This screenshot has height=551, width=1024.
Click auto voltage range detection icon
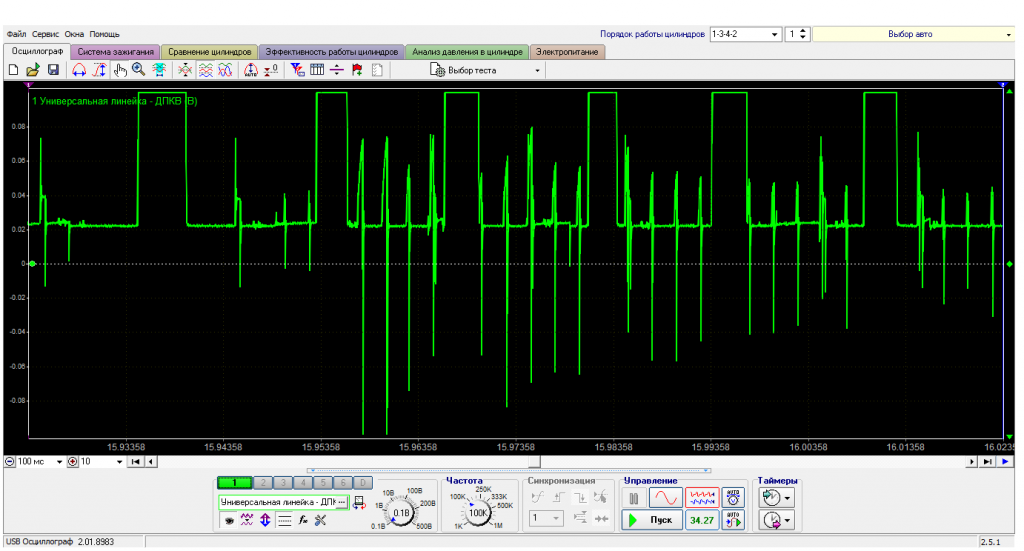[733, 497]
